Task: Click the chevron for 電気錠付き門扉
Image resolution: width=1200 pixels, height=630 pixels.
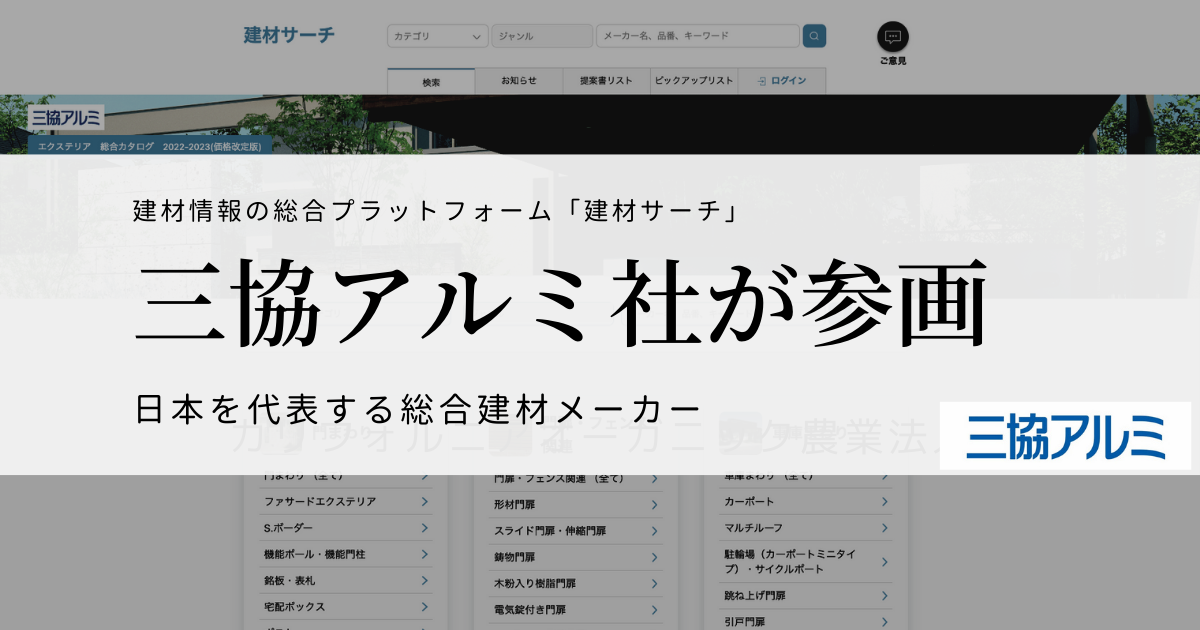Action: tap(655, 609)
